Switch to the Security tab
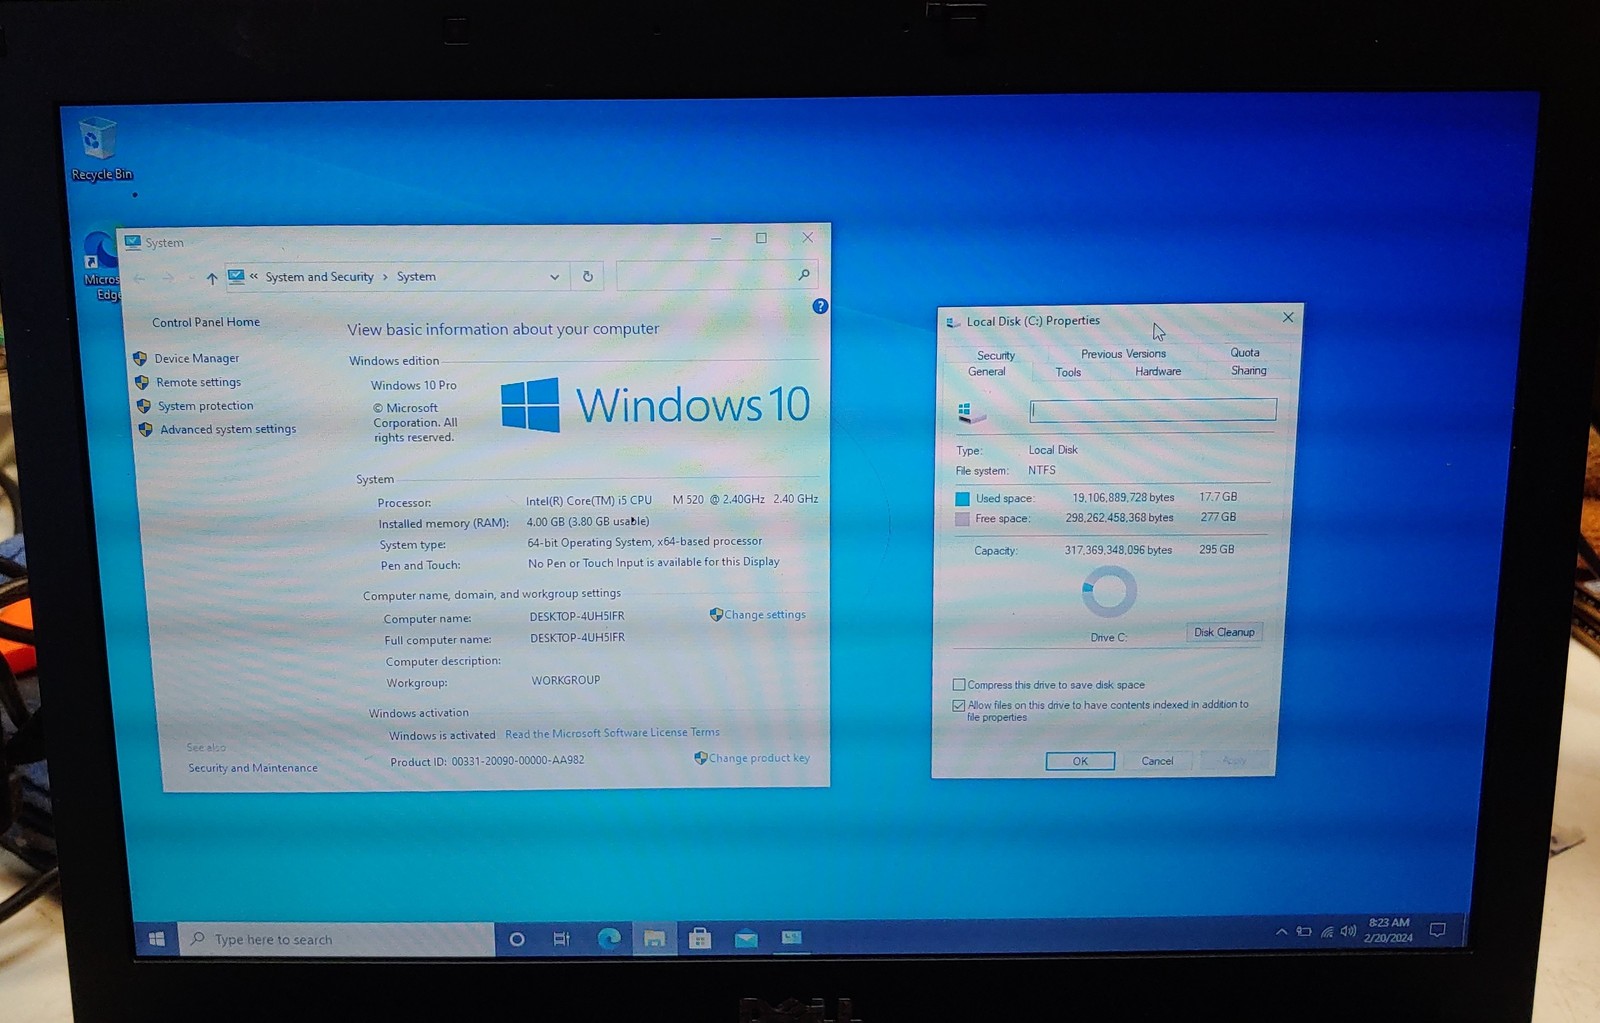 point(995,355)
